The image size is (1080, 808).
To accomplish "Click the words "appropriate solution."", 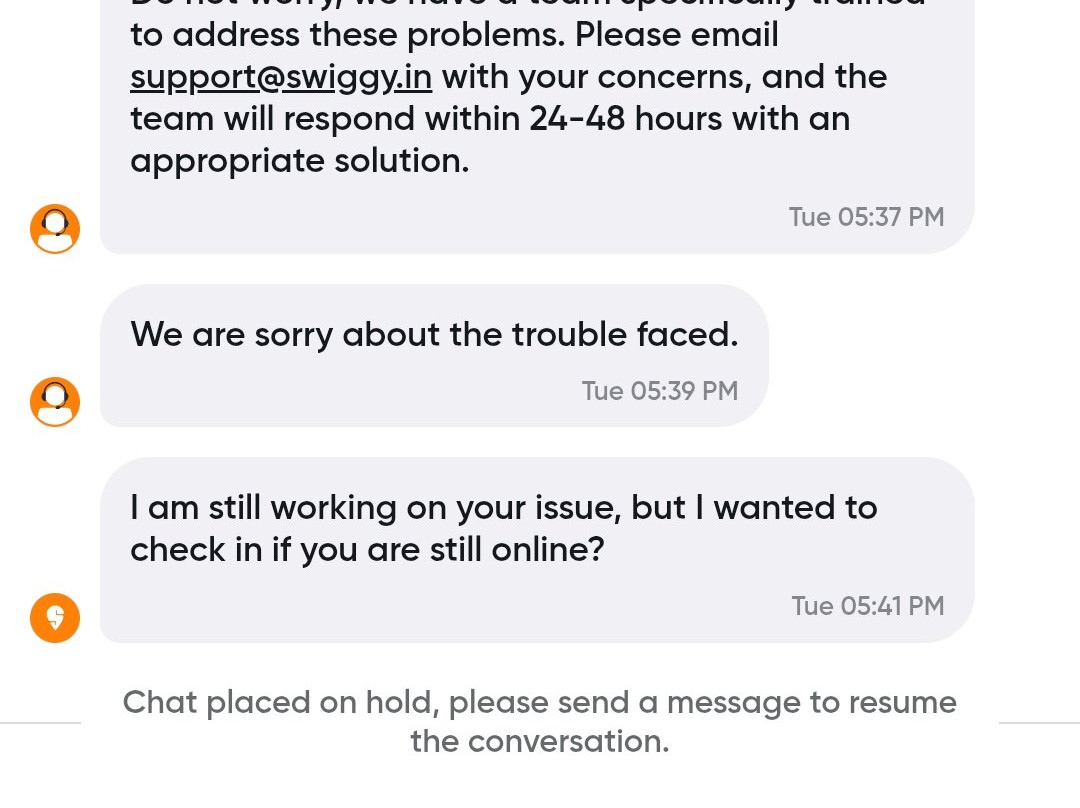I will point(299,161).
